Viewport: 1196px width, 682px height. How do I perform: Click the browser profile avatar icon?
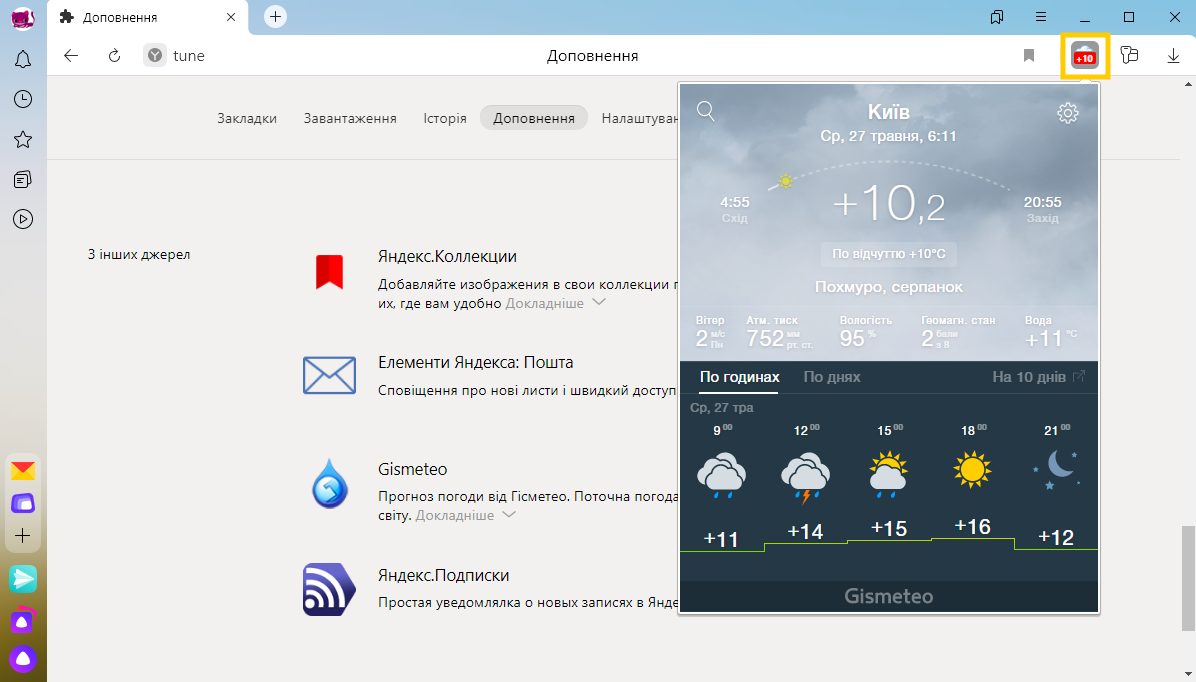(23, 18)
